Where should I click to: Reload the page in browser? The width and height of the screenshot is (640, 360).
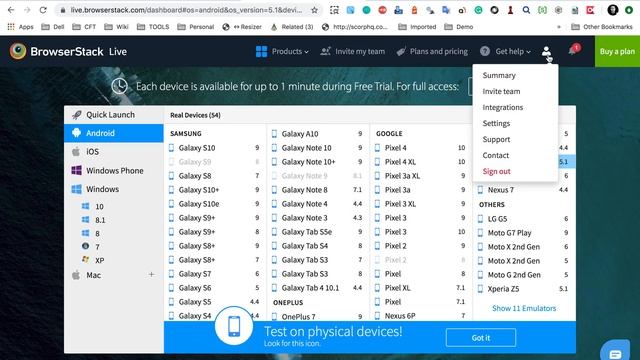coord(43,10)
